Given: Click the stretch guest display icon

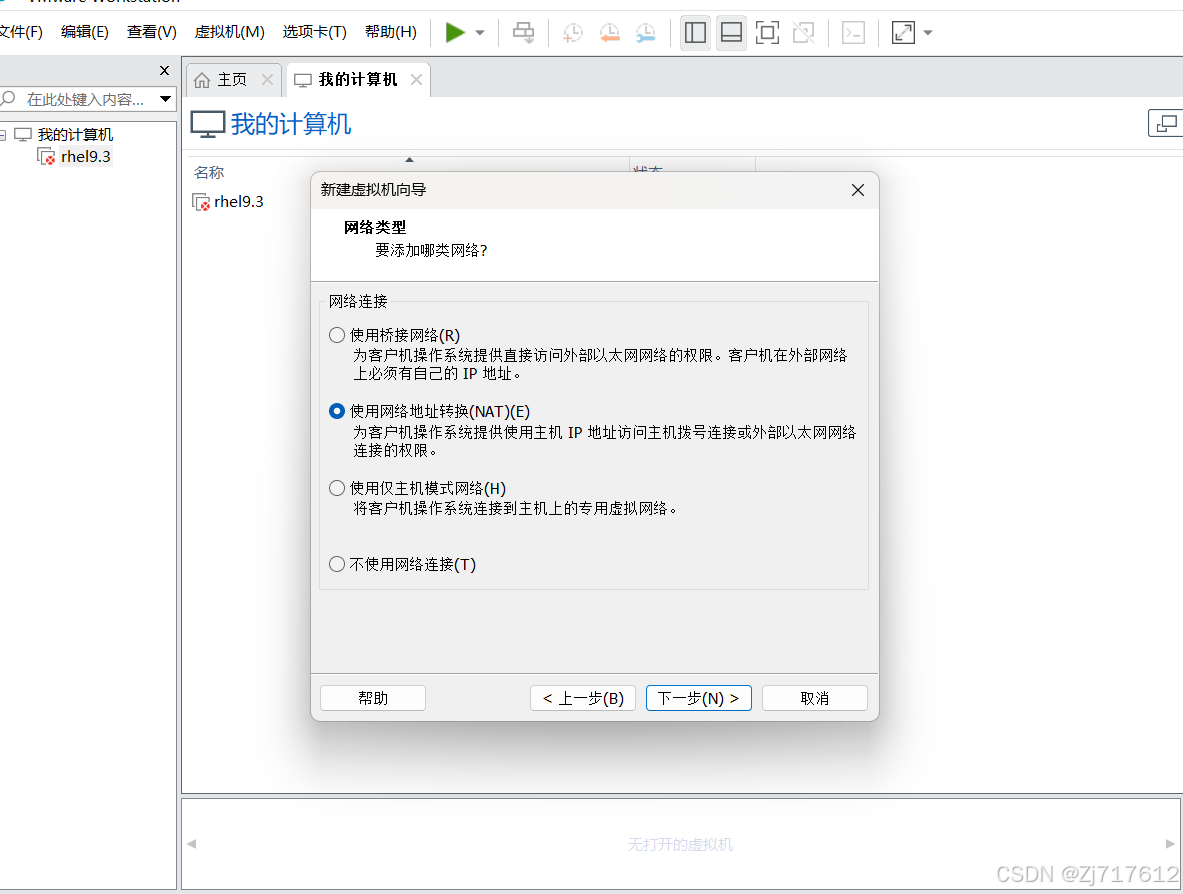Looking at the screenshot, I should 903,32.
